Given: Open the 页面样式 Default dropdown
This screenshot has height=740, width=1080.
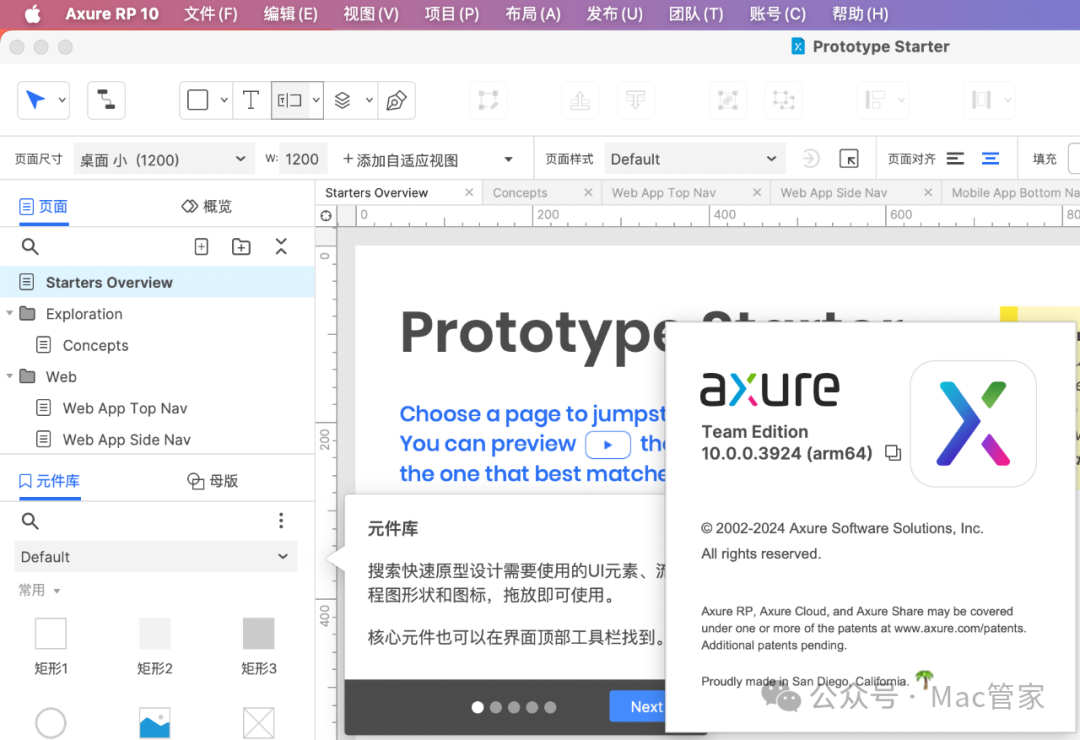Looking at the screenshot, I should point(695,159).
